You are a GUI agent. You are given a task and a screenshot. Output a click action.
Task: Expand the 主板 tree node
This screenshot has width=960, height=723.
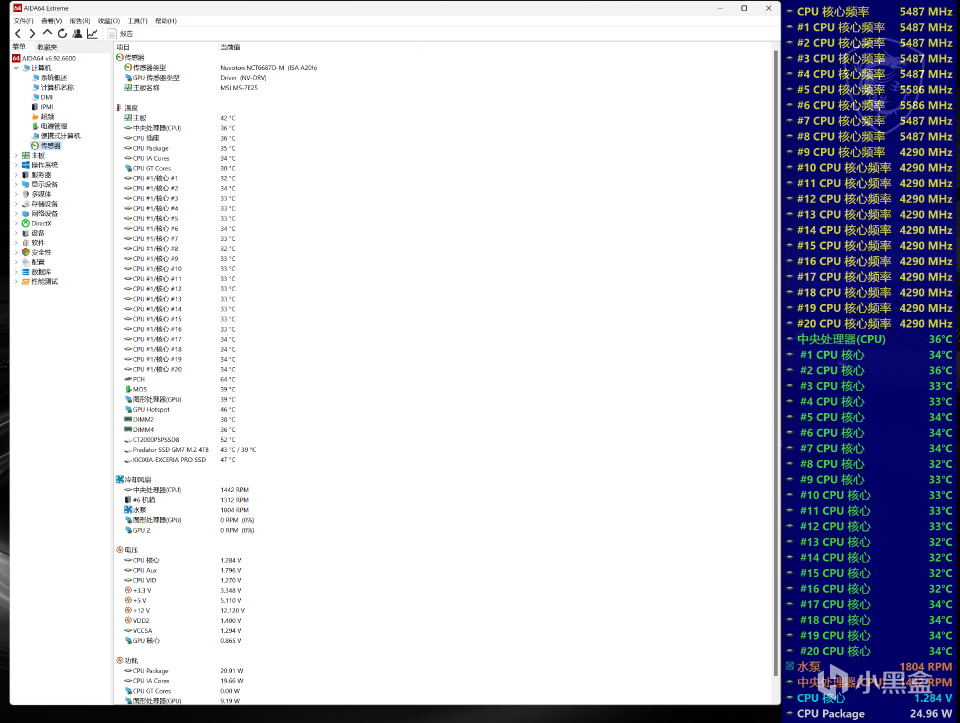click(16, 156)
